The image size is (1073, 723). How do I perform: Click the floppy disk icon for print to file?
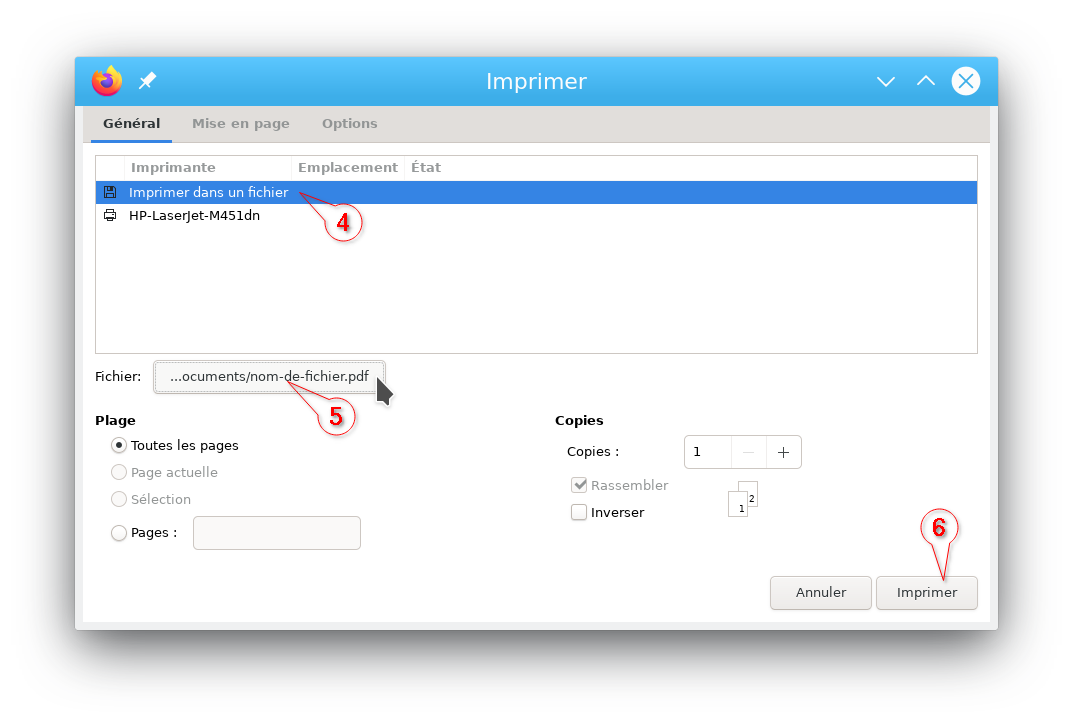(109, 192)
